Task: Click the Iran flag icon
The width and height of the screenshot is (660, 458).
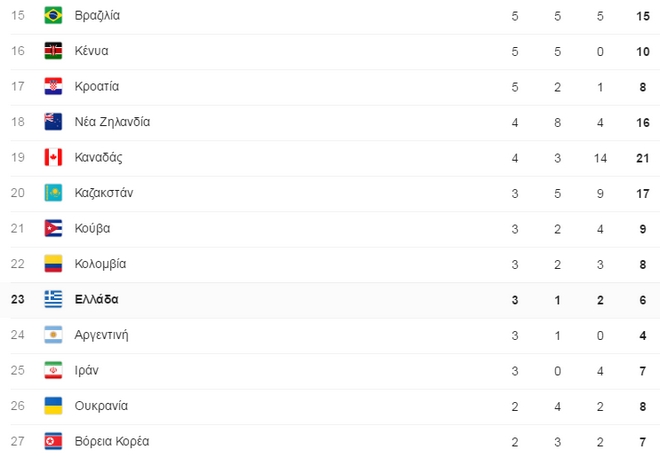Action: 54,370
